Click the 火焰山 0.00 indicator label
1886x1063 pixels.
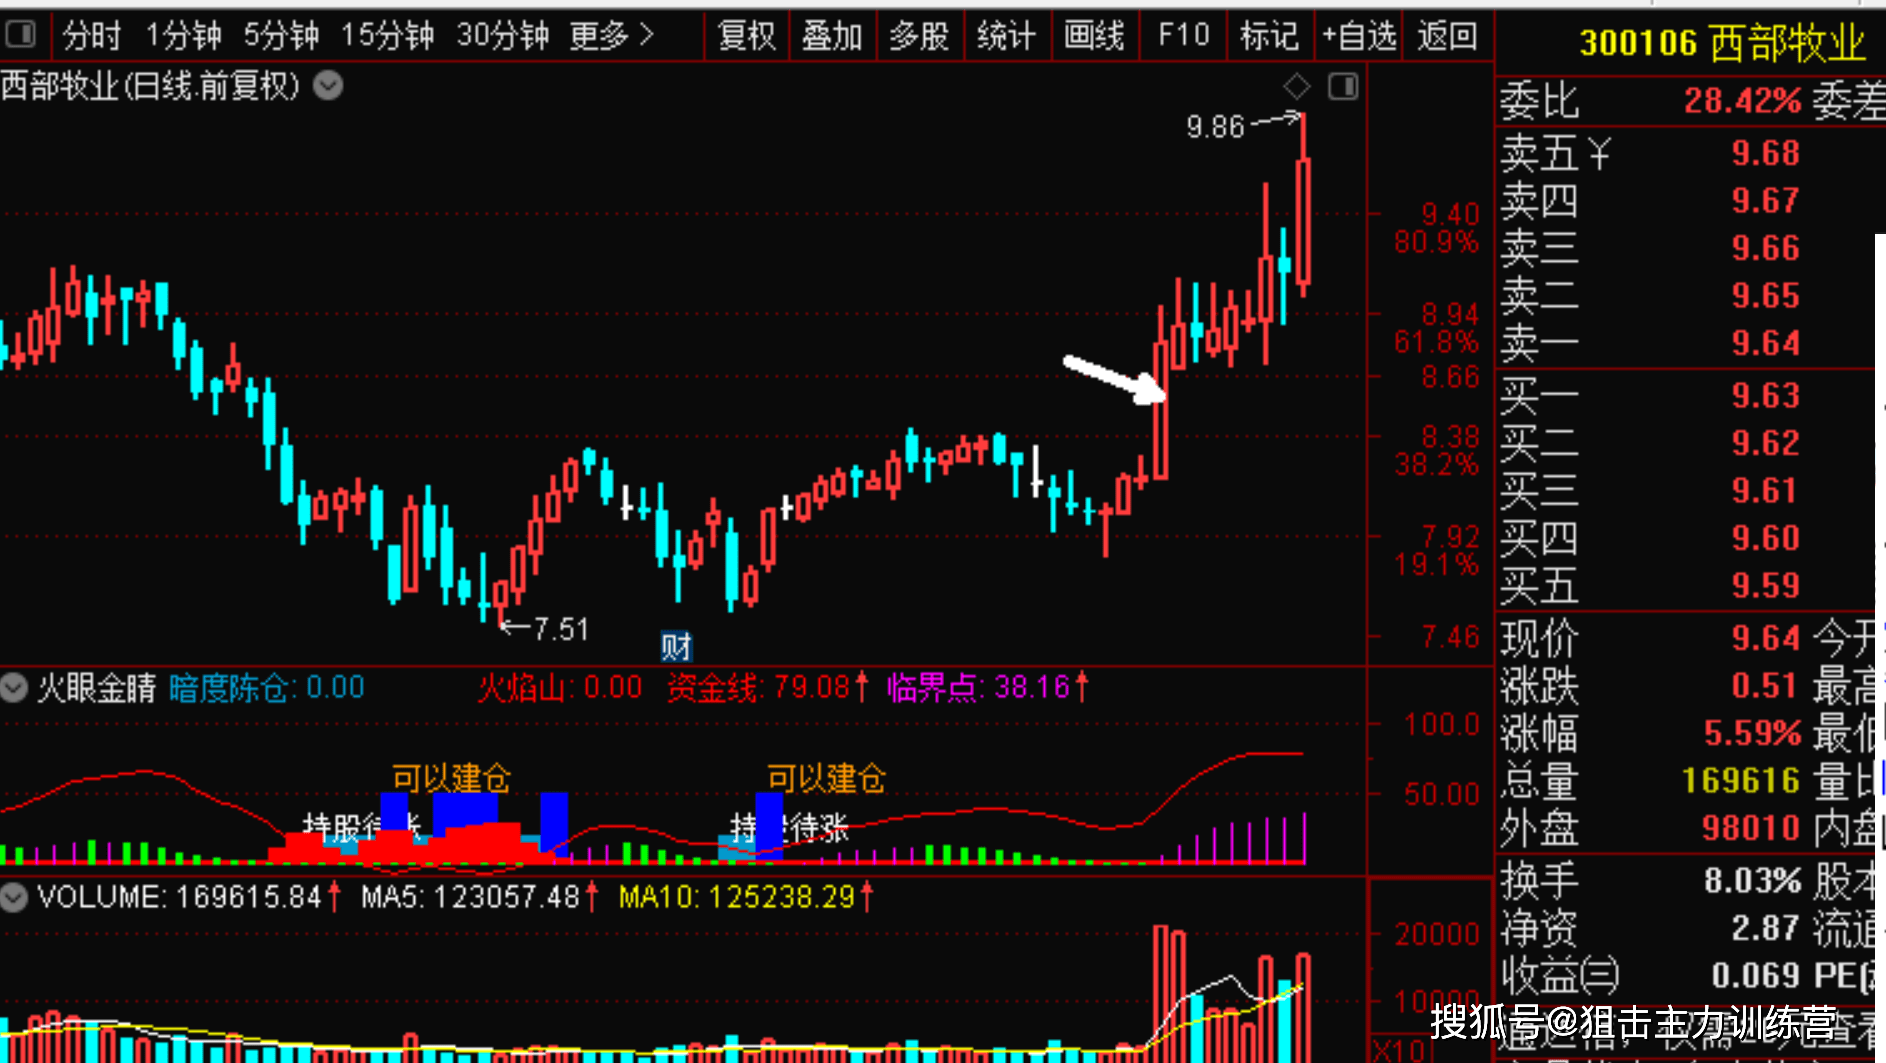pyautogui.click(x=560, y=688)
